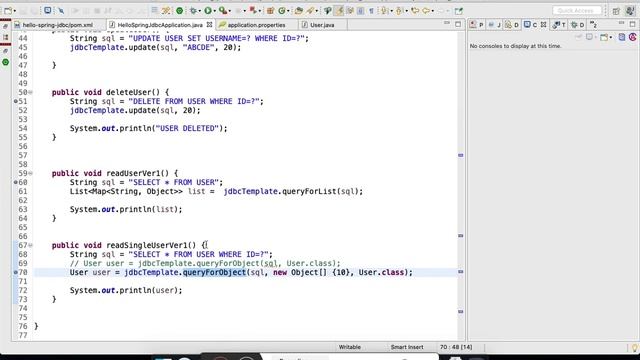640x360 pixels.
Task: Click the Open Type folder icon
Action: point(299,11)
